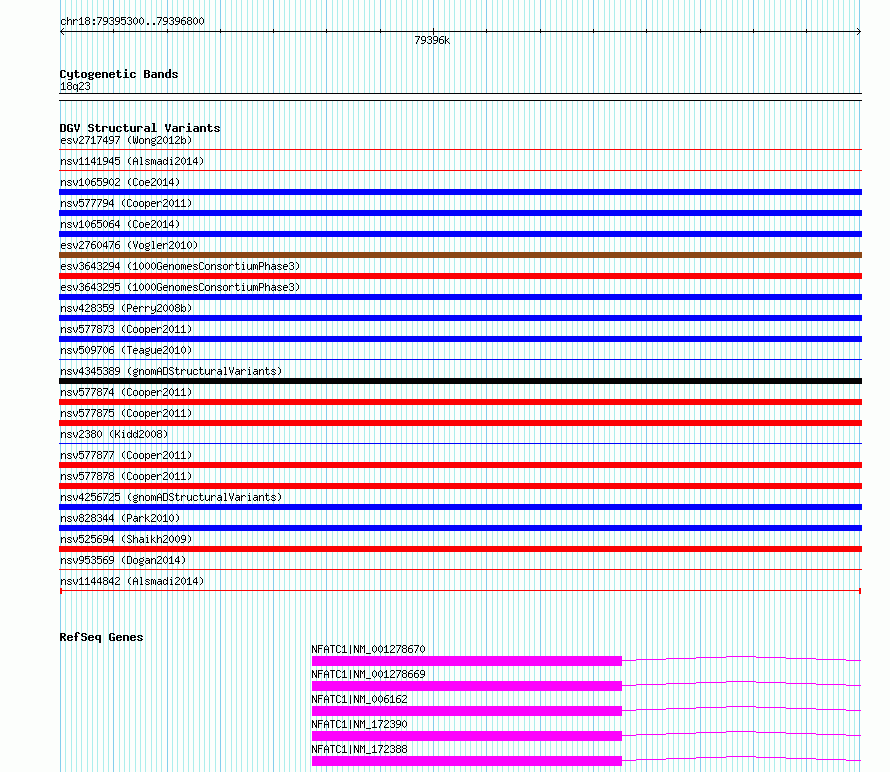Viewport: 890px width, 772px height.
Task: Select nsv577874 (Cooper2011) label
Action: [x=126, y=392]
